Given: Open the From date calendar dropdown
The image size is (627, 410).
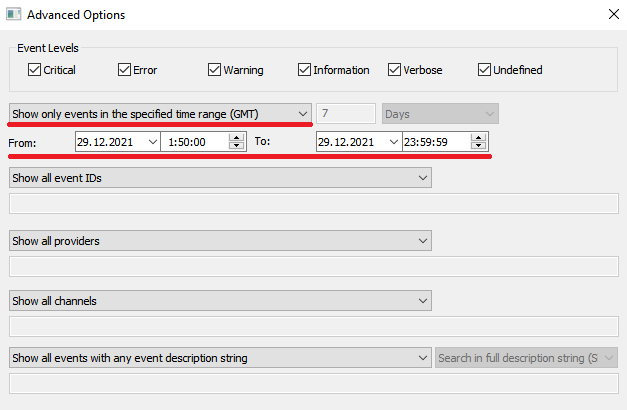Looking at the screenshot, I should (x=152, y=142).
